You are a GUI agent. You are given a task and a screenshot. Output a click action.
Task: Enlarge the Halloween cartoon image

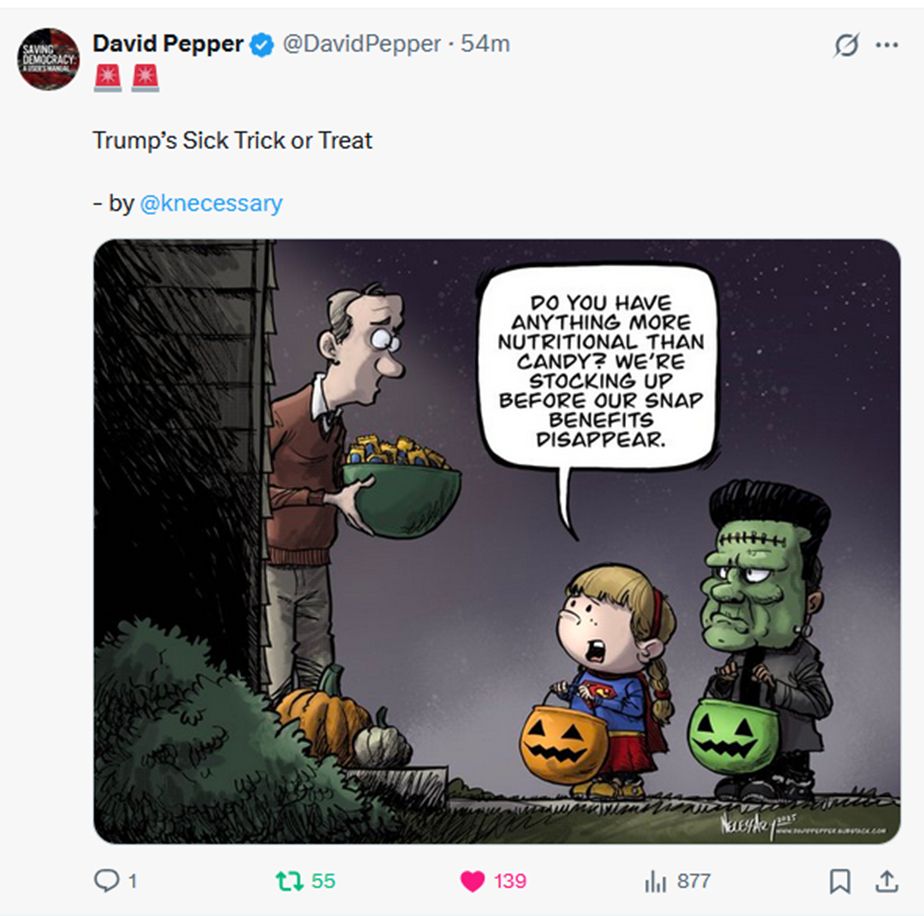click(497, 541)
